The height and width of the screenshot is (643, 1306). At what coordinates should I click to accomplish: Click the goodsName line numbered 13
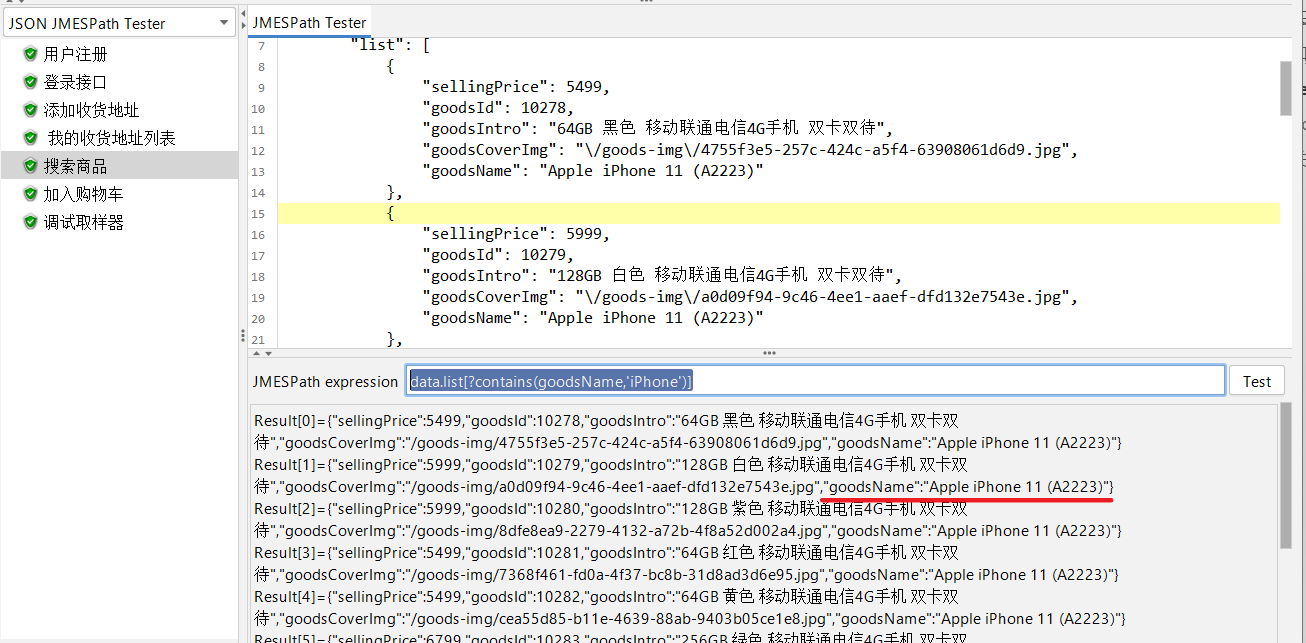coord(593,171)
